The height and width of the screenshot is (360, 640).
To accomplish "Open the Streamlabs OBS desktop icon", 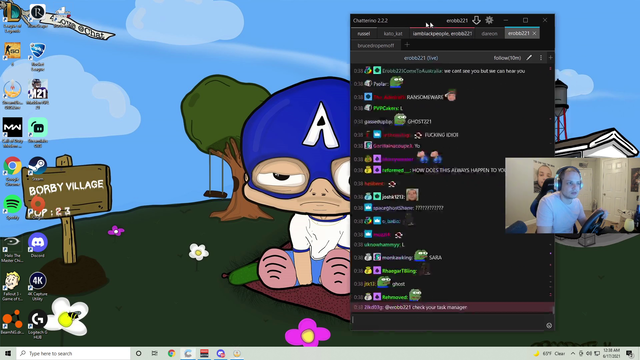I will [38, 132].
